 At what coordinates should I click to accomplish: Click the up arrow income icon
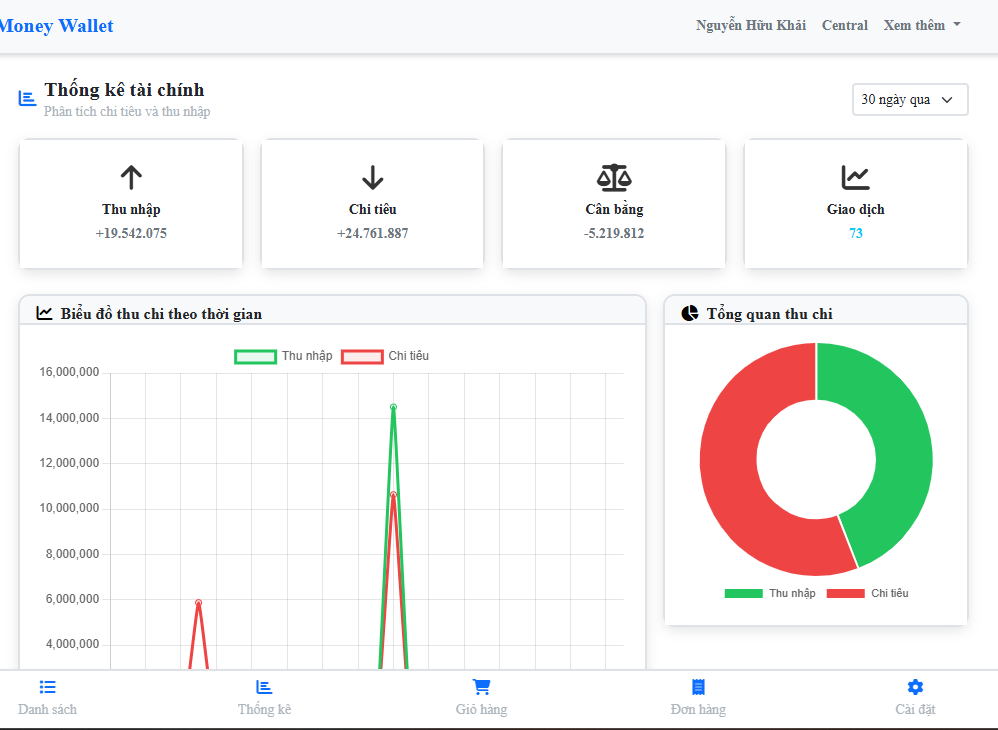(x=131, y=178)
